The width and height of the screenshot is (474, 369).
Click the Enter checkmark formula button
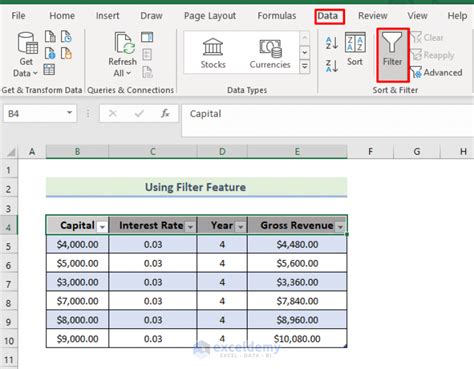pyautogui.click(x=139, y=114)
